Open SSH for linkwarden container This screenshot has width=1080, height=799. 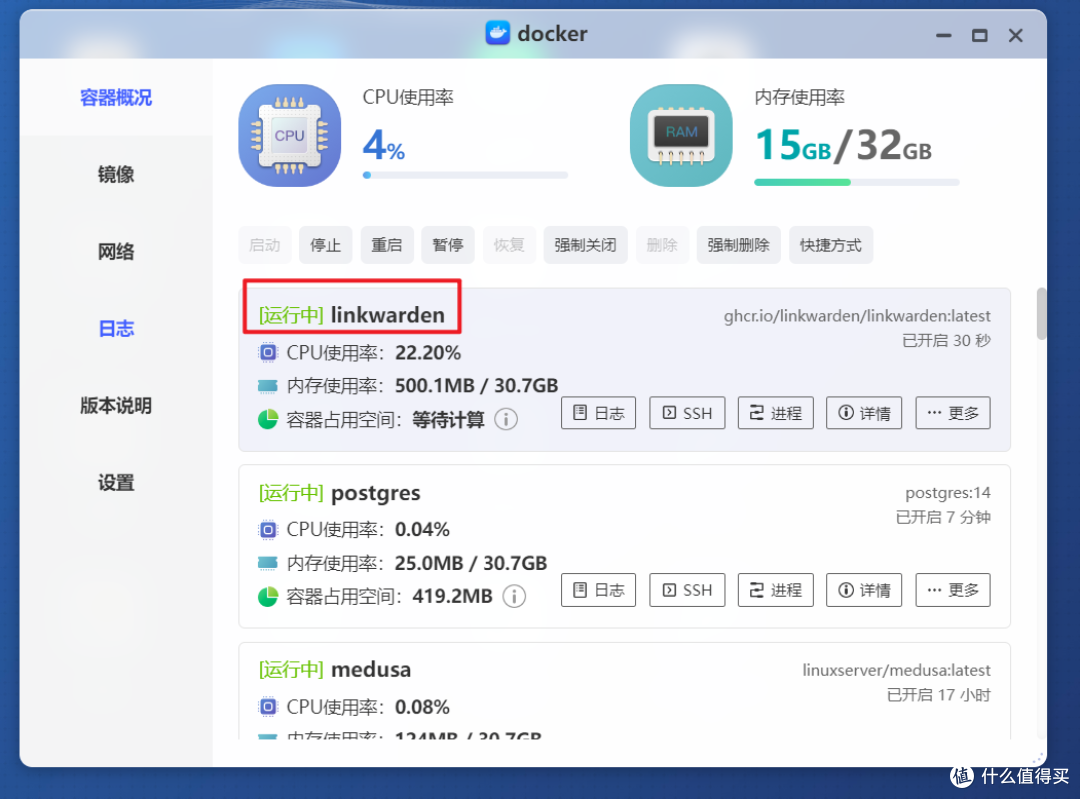point(687,413)
